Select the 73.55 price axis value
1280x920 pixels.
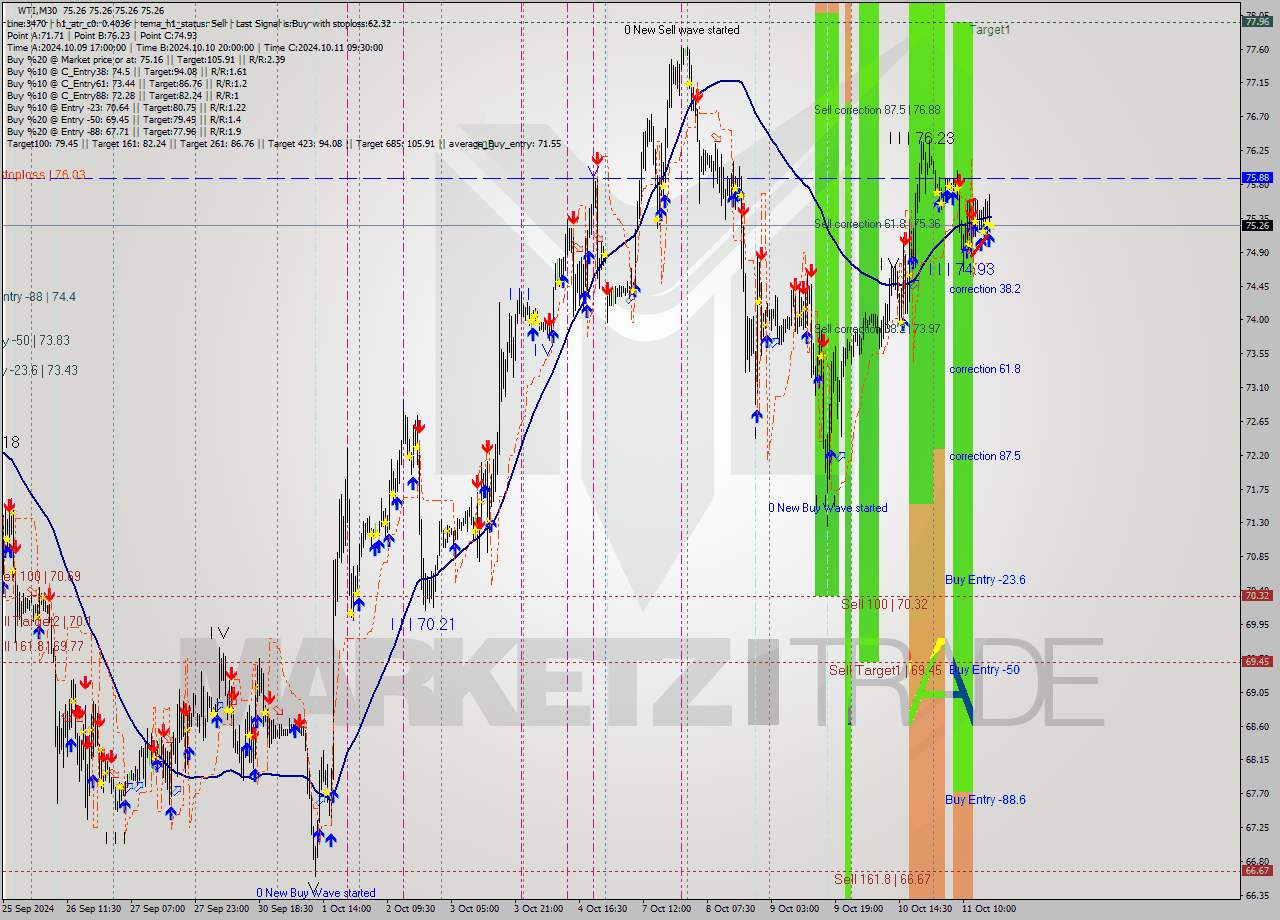point(1257,353)
